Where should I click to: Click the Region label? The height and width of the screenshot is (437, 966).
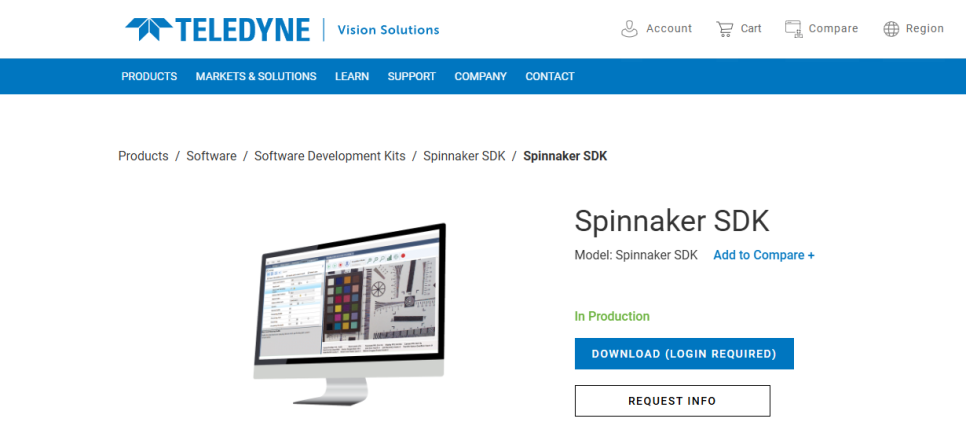pos(925,28)
